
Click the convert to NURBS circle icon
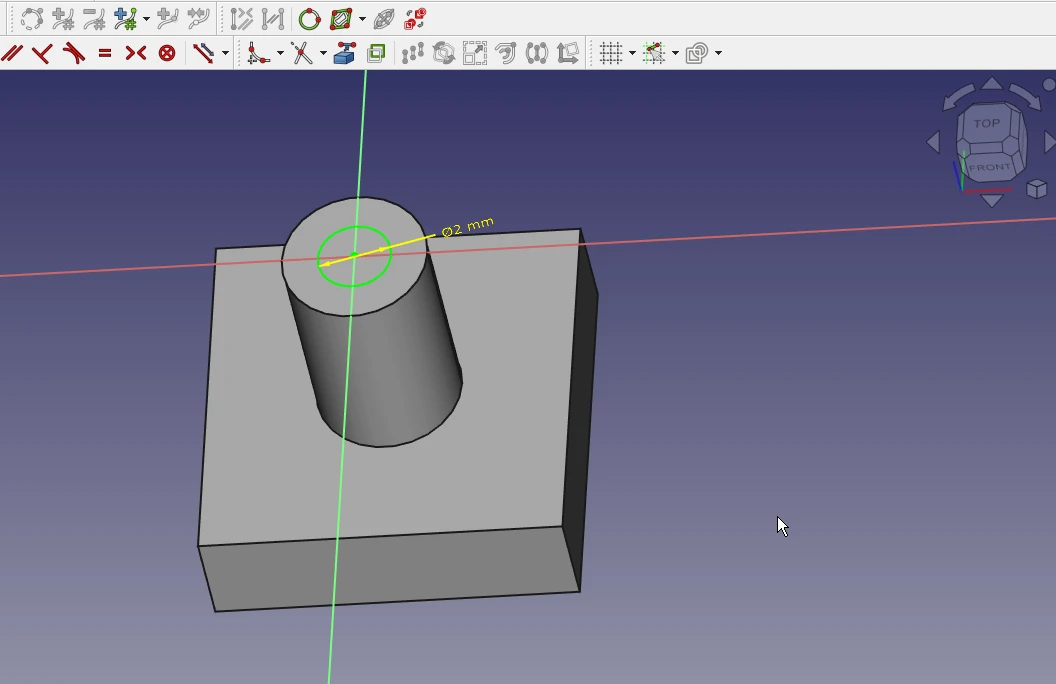[x=309, y=18]
